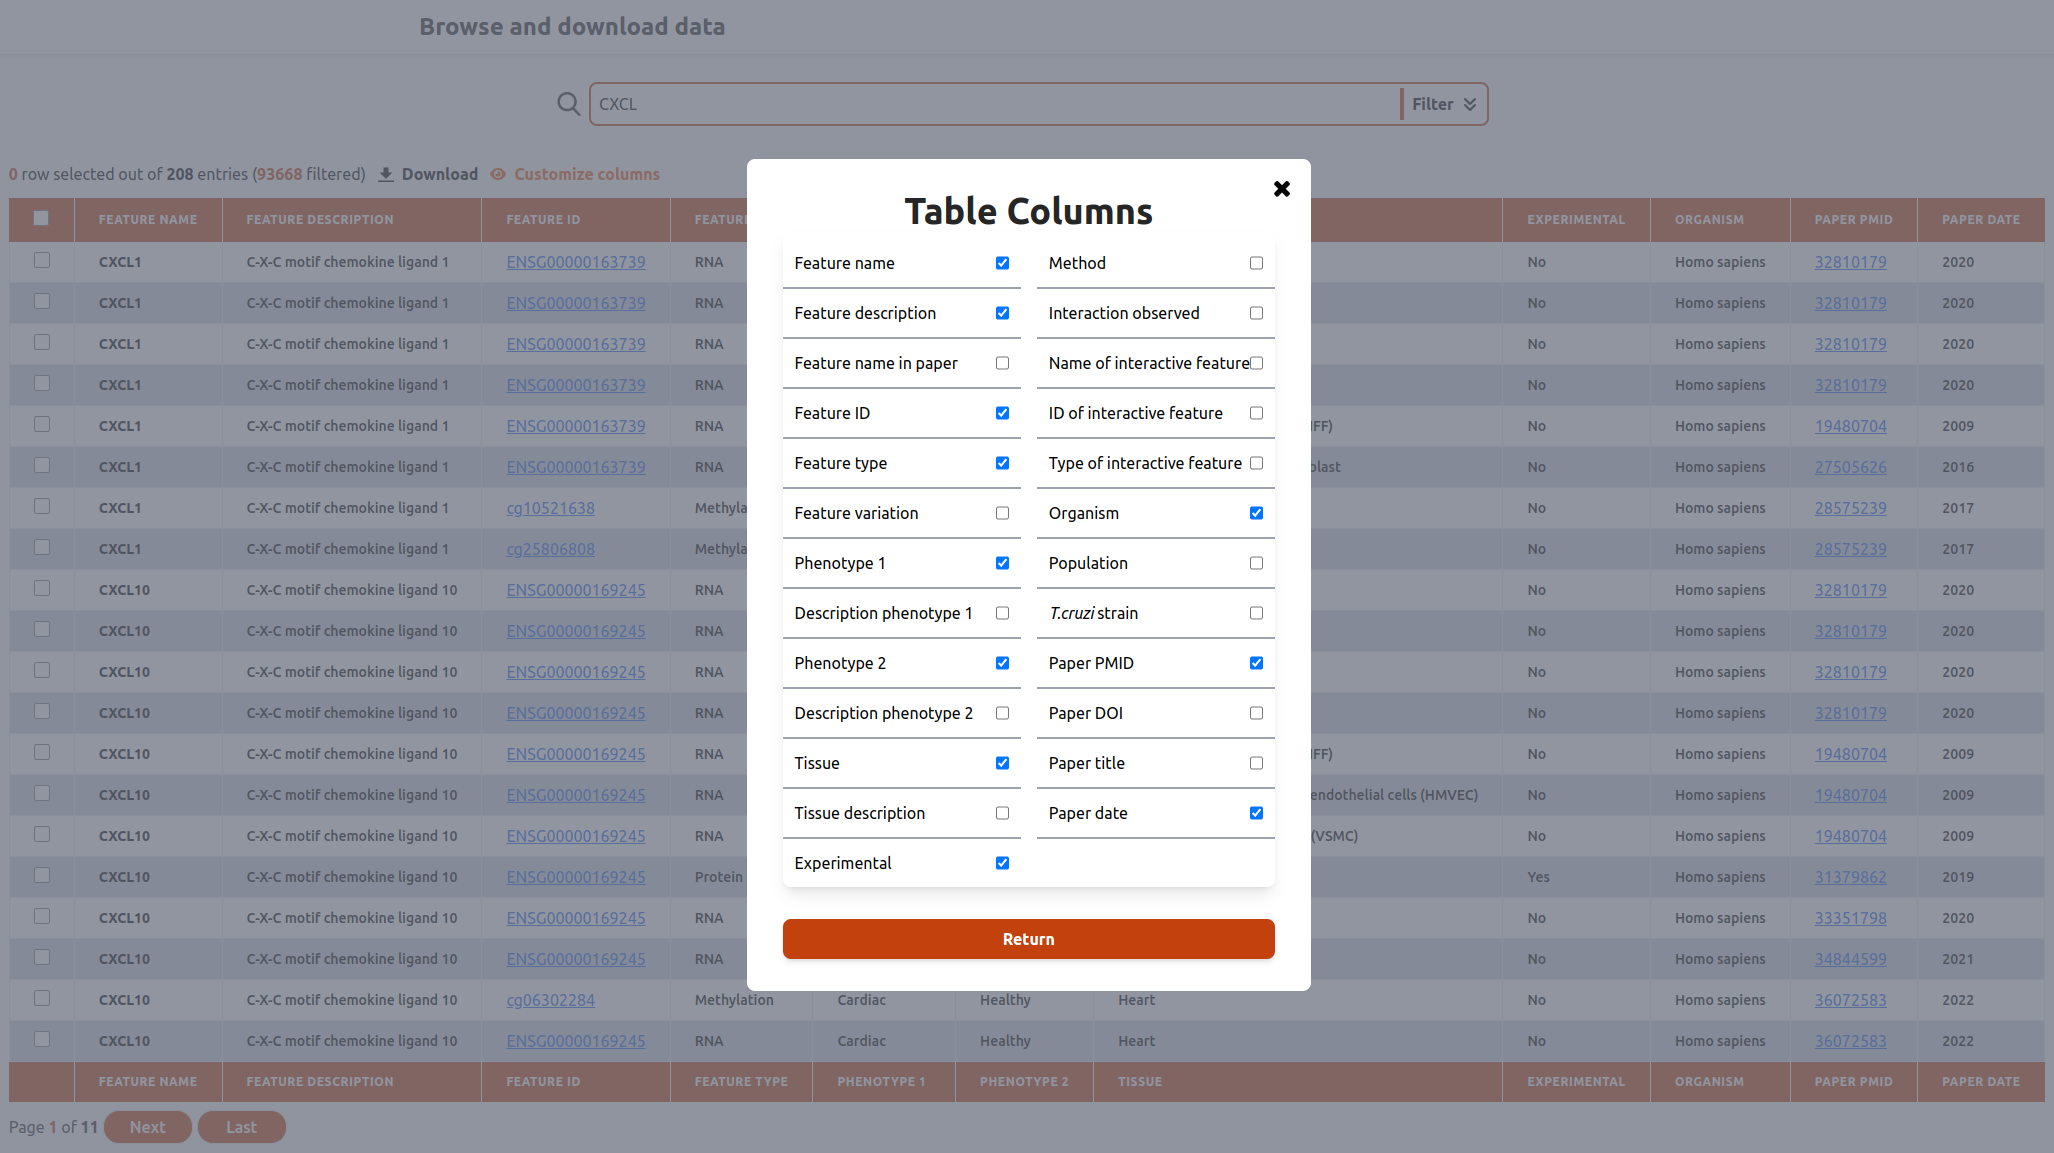Viewport: 2054px width, 1153px height.
Task: Enable the Type of interactive feature column
Action: (x=1256, y=463)
